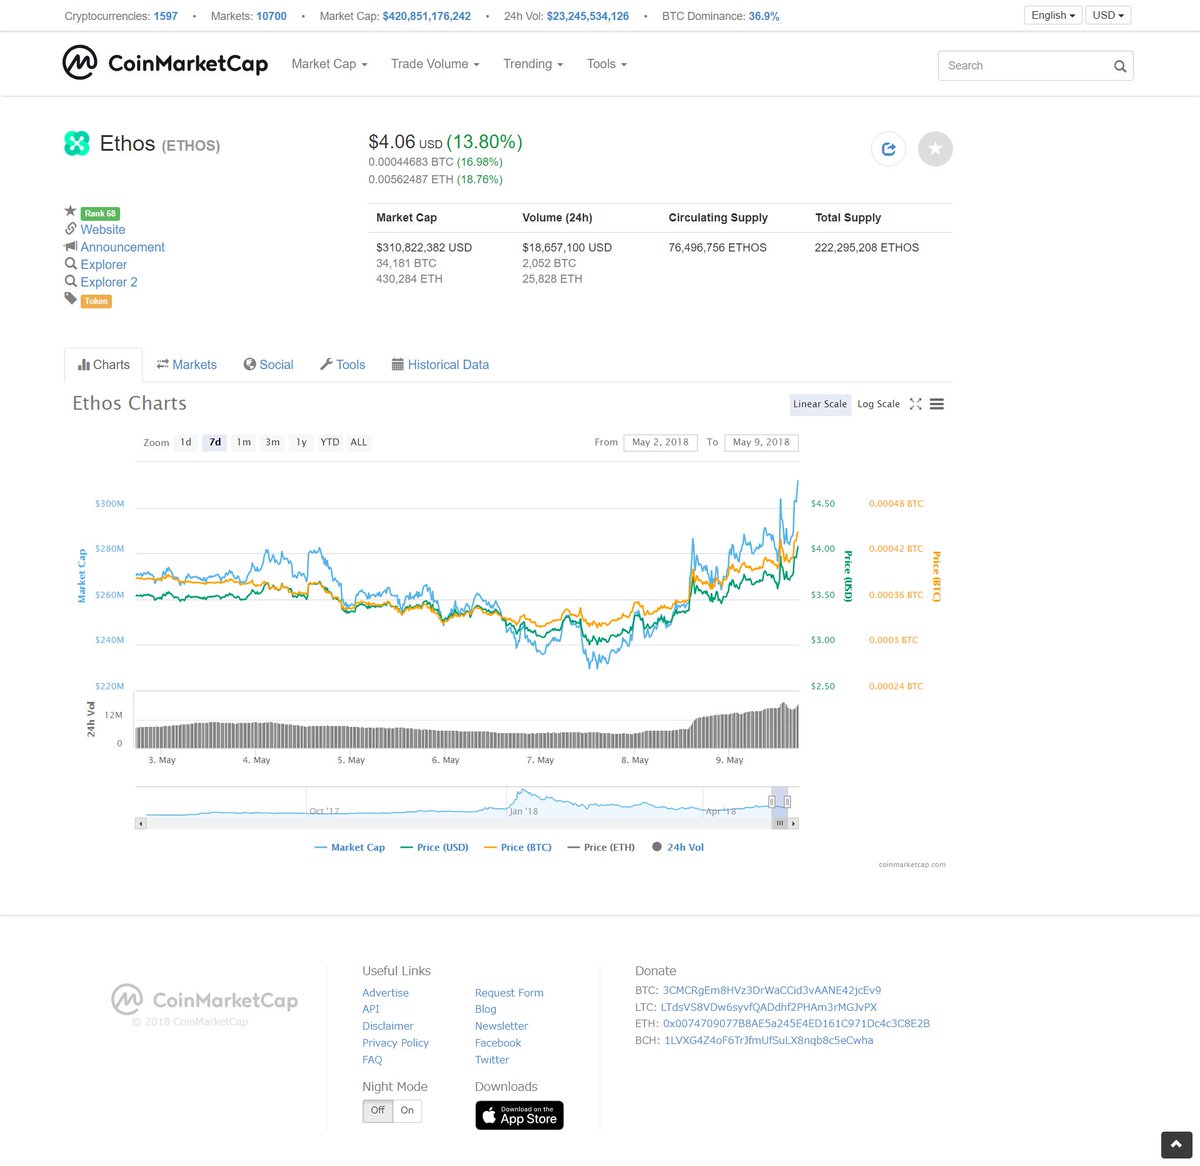This screenshot has width=1200, height=1166.
Task: Switch to the Tools tab
Action: tap(342, 365)
